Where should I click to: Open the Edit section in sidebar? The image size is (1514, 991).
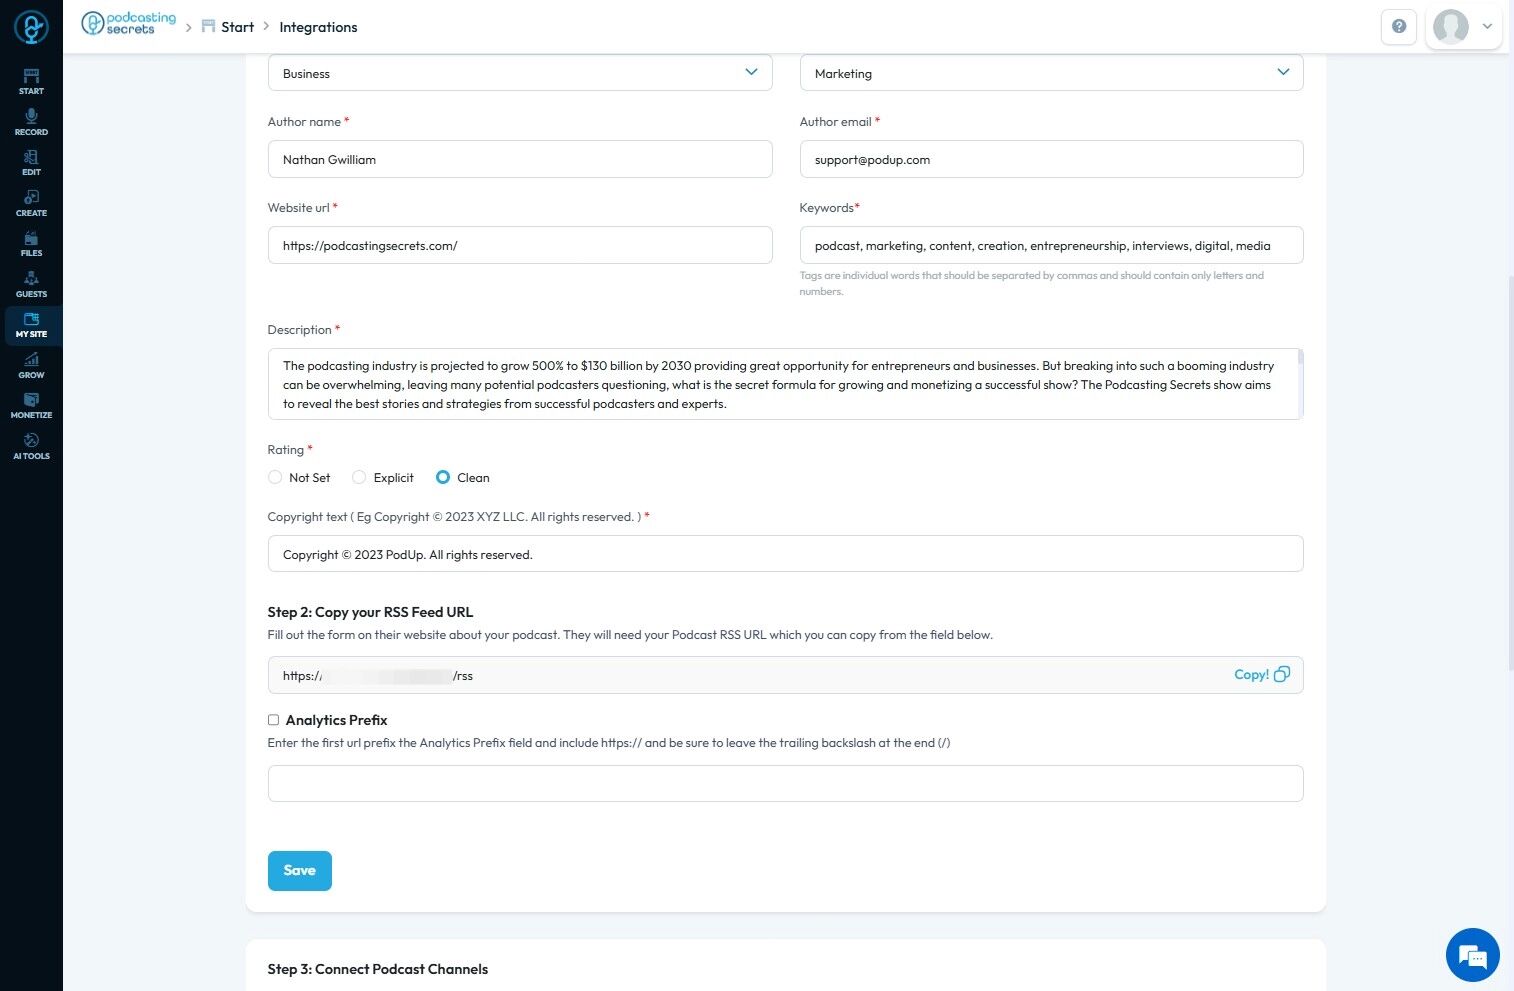pos(31,162)
